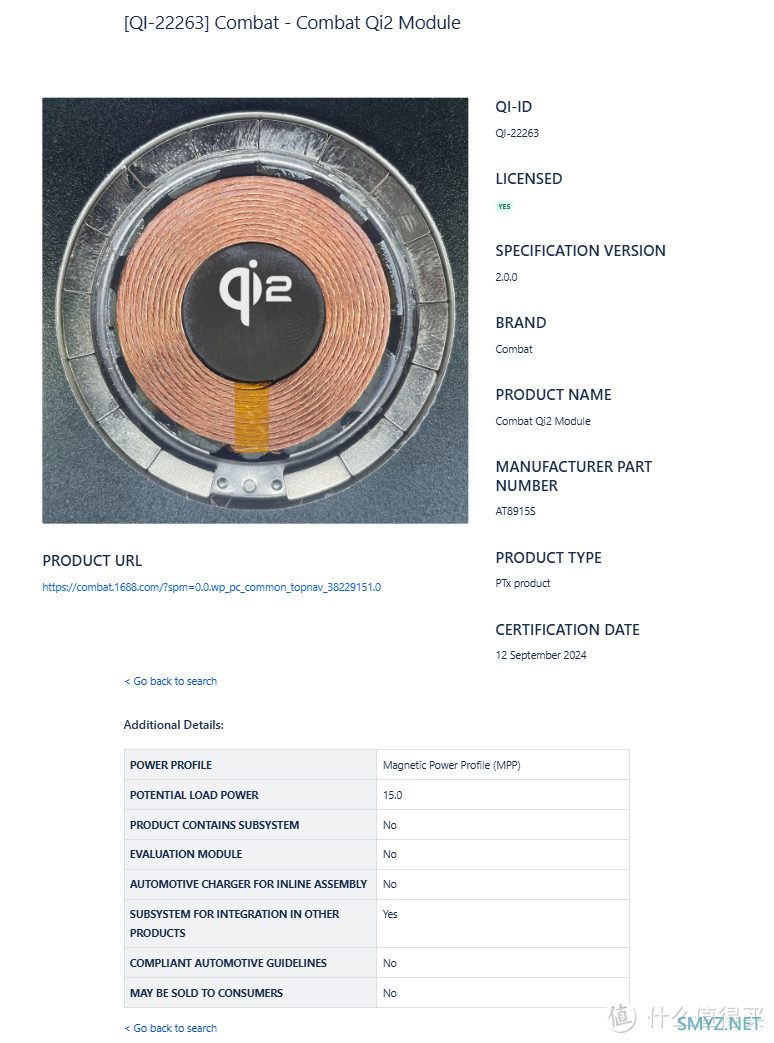The image size is (774, 1043).
Task: Select the specification version '2.0.0'
Action: coord(506,277)
